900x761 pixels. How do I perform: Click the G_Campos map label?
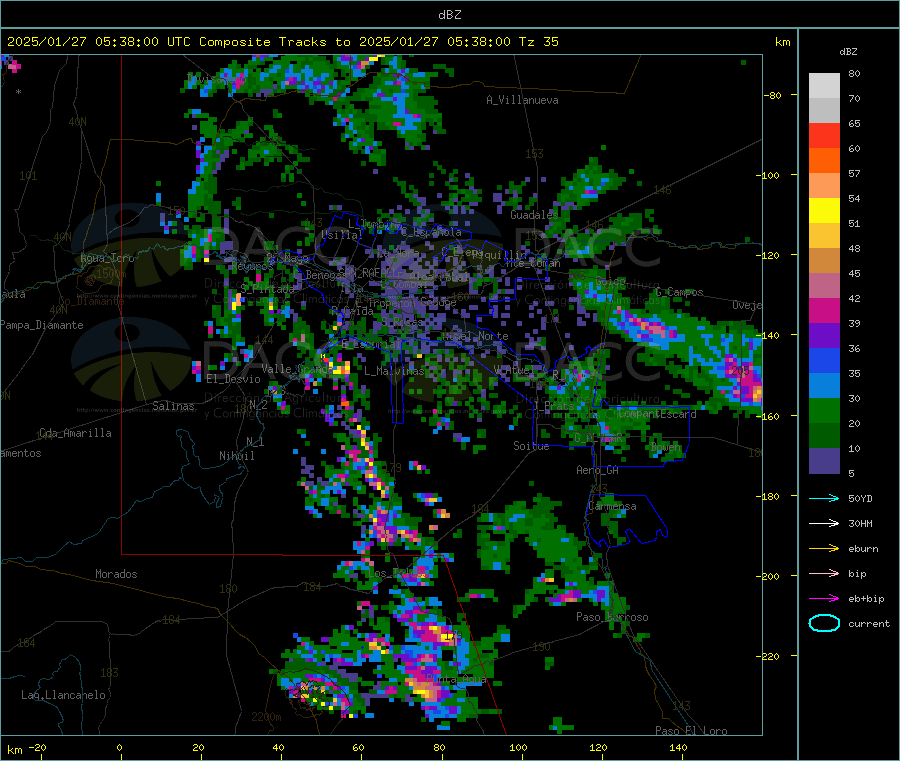coord(679,292)
